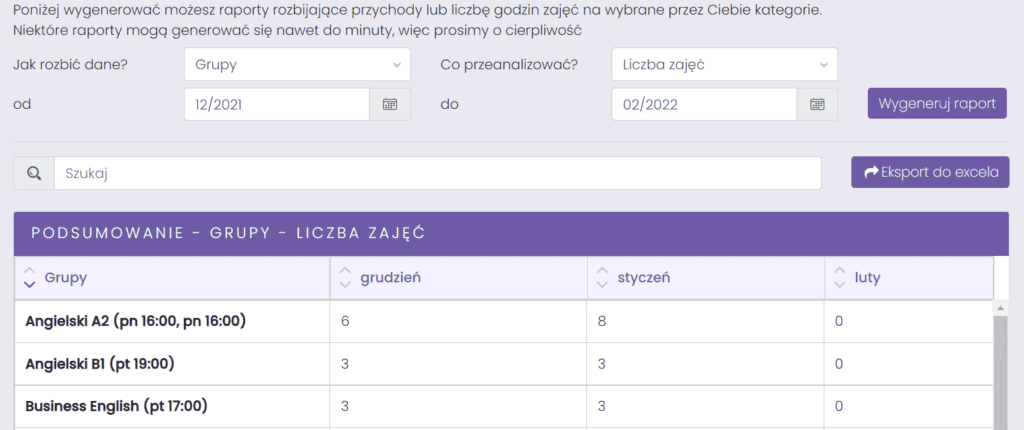The height and width of the screenshot is (430, 1024).
Task: Click the 'do' date field showing 02/2022
Action: 704,105
